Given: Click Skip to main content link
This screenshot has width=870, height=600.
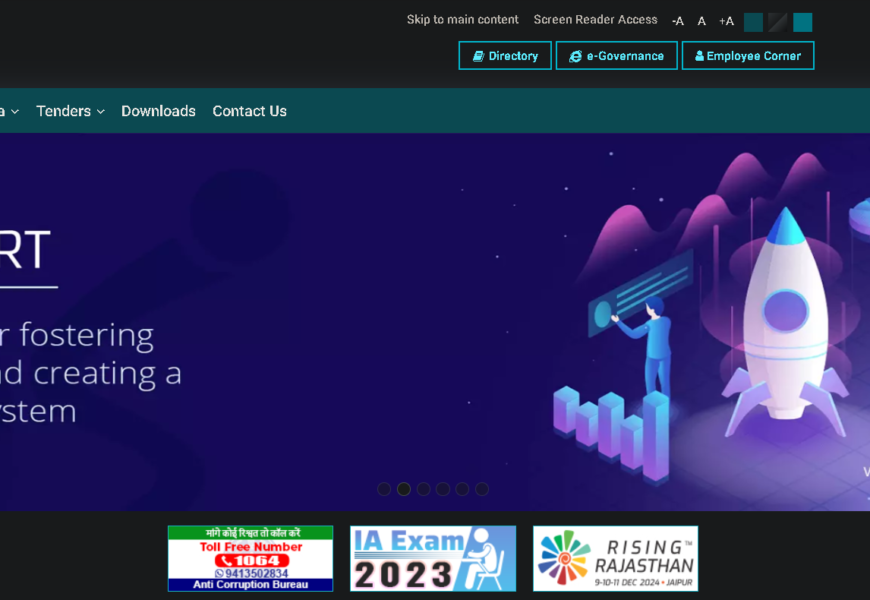Looking at the screenshot, I should pos(462,20).
